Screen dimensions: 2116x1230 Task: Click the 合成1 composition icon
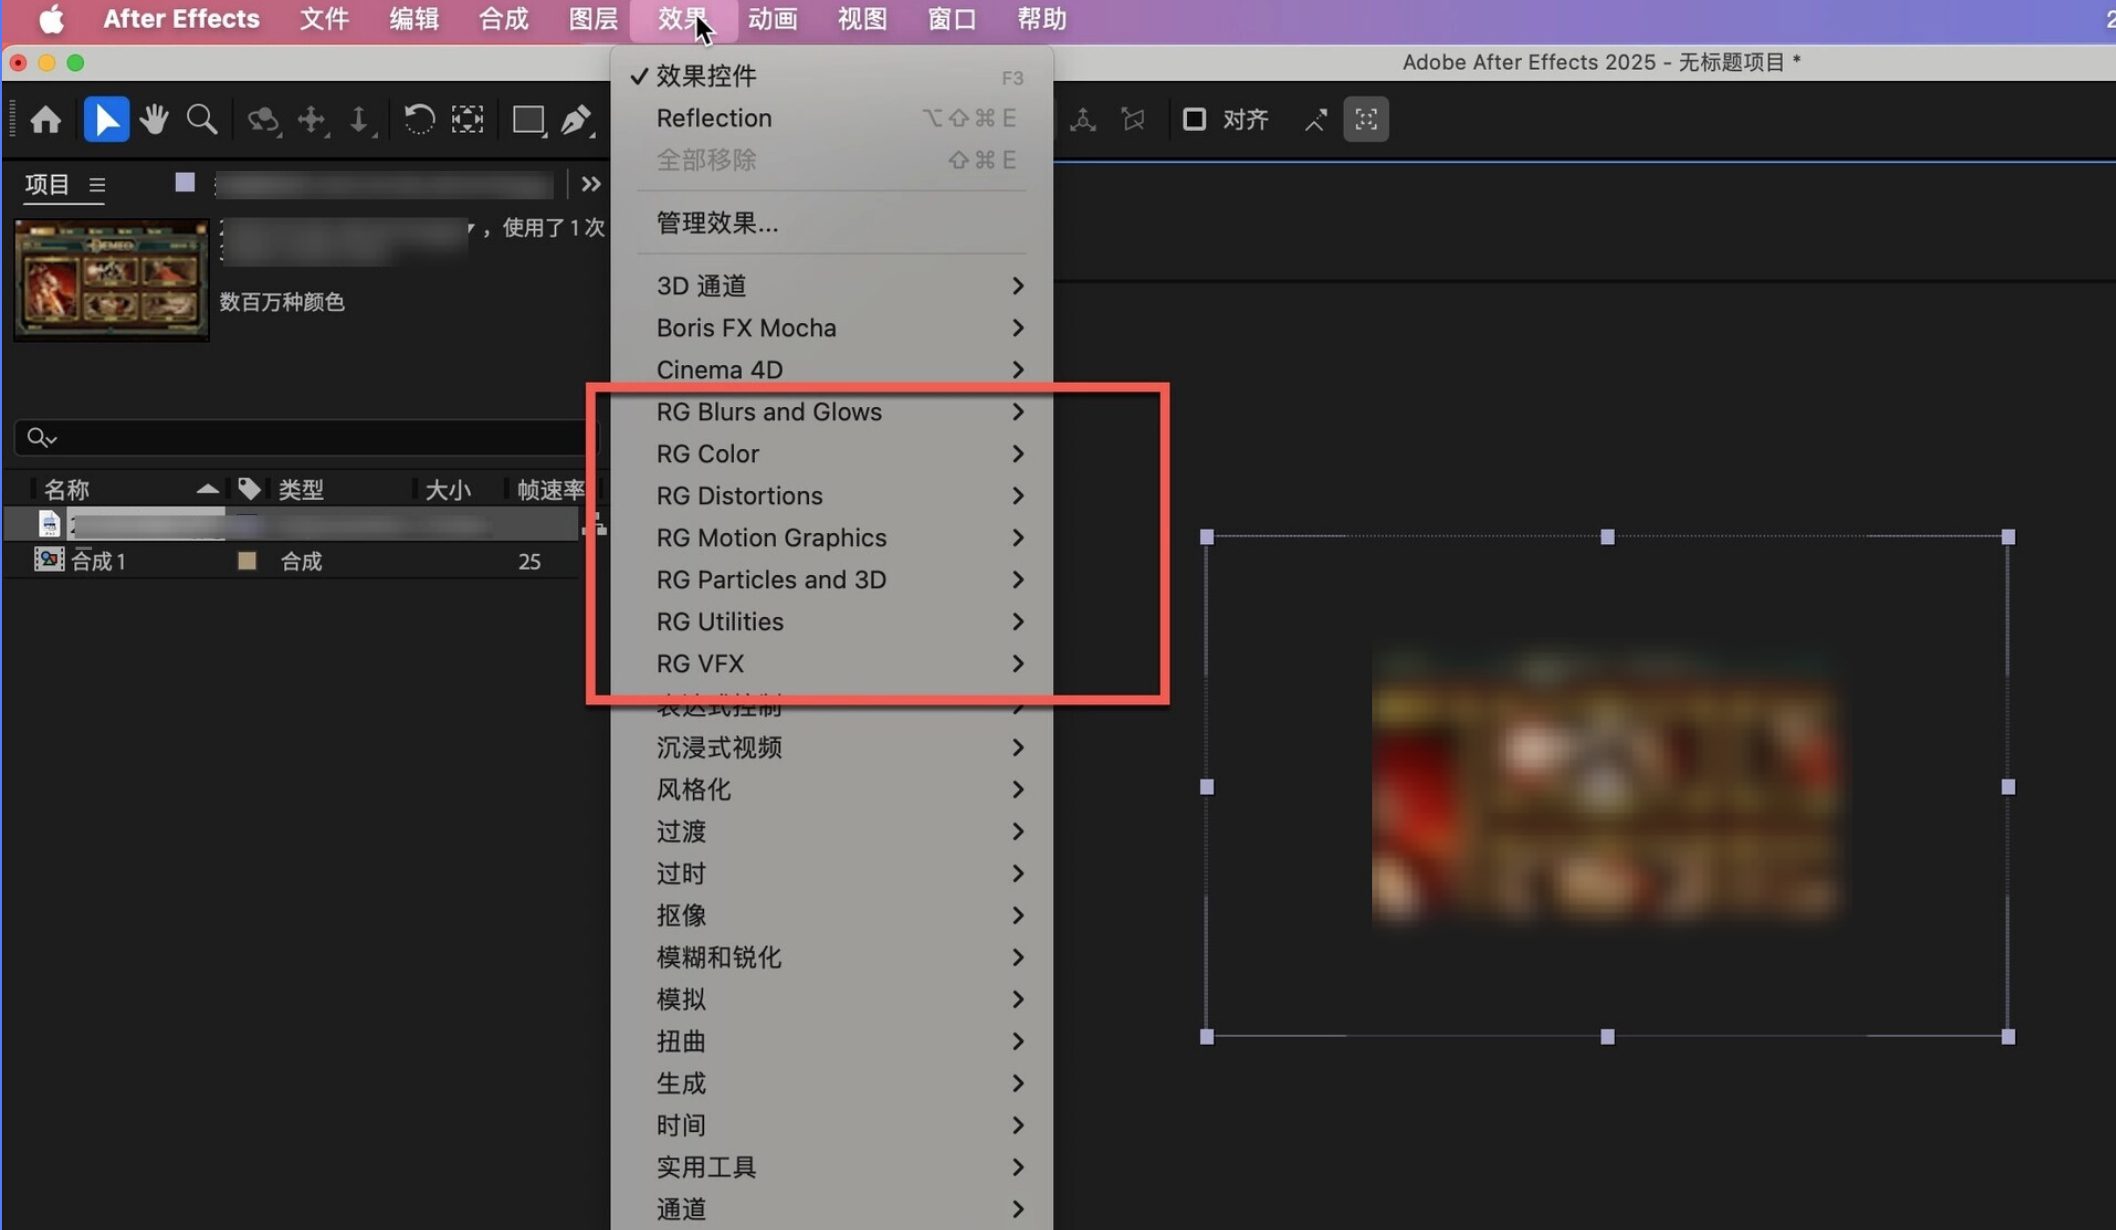pos(49,560)
